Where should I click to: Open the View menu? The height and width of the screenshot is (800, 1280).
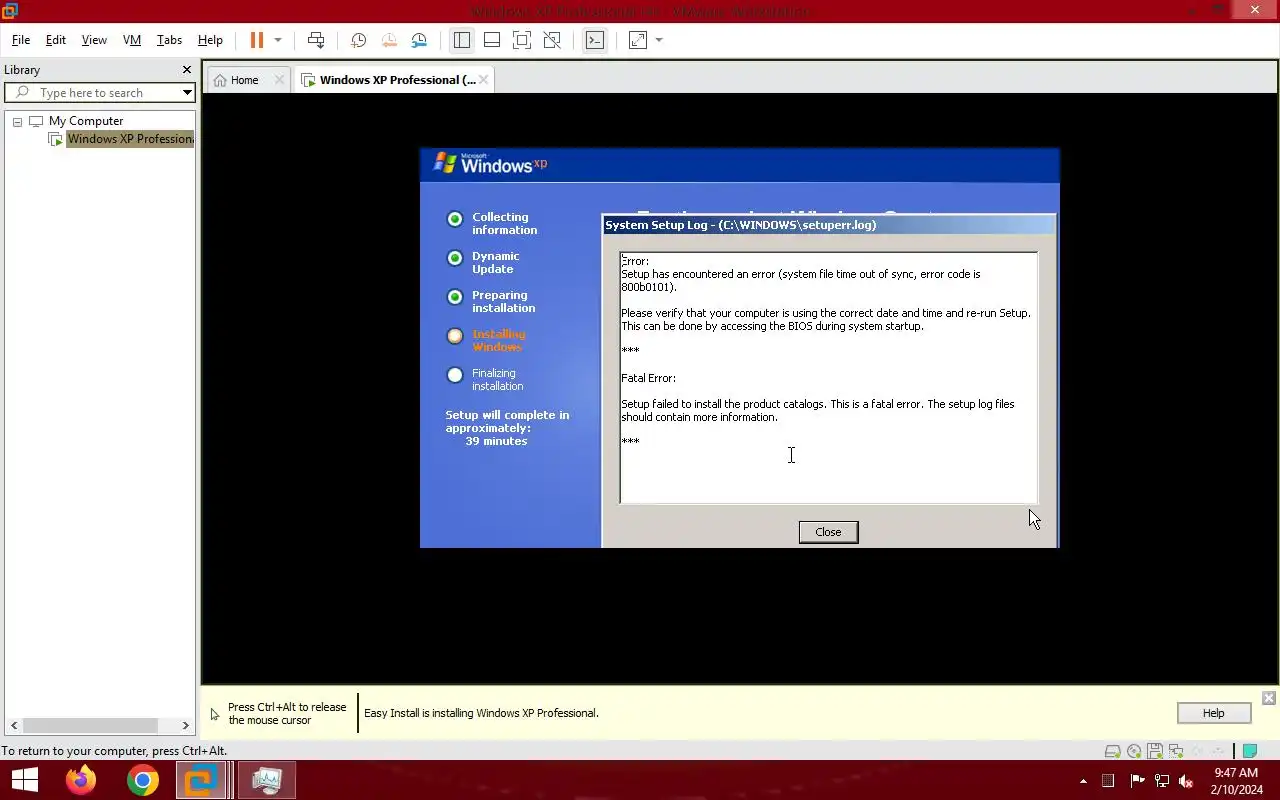[x=94, y=40]
